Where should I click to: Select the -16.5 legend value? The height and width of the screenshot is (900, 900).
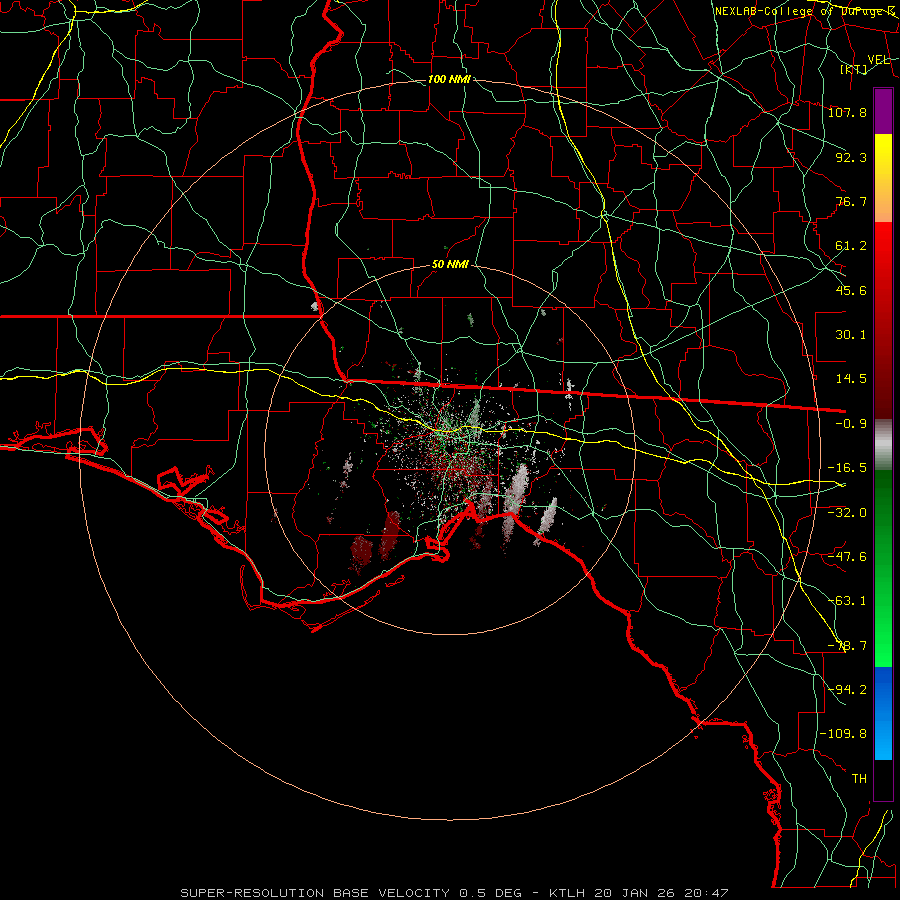[847, 468]
